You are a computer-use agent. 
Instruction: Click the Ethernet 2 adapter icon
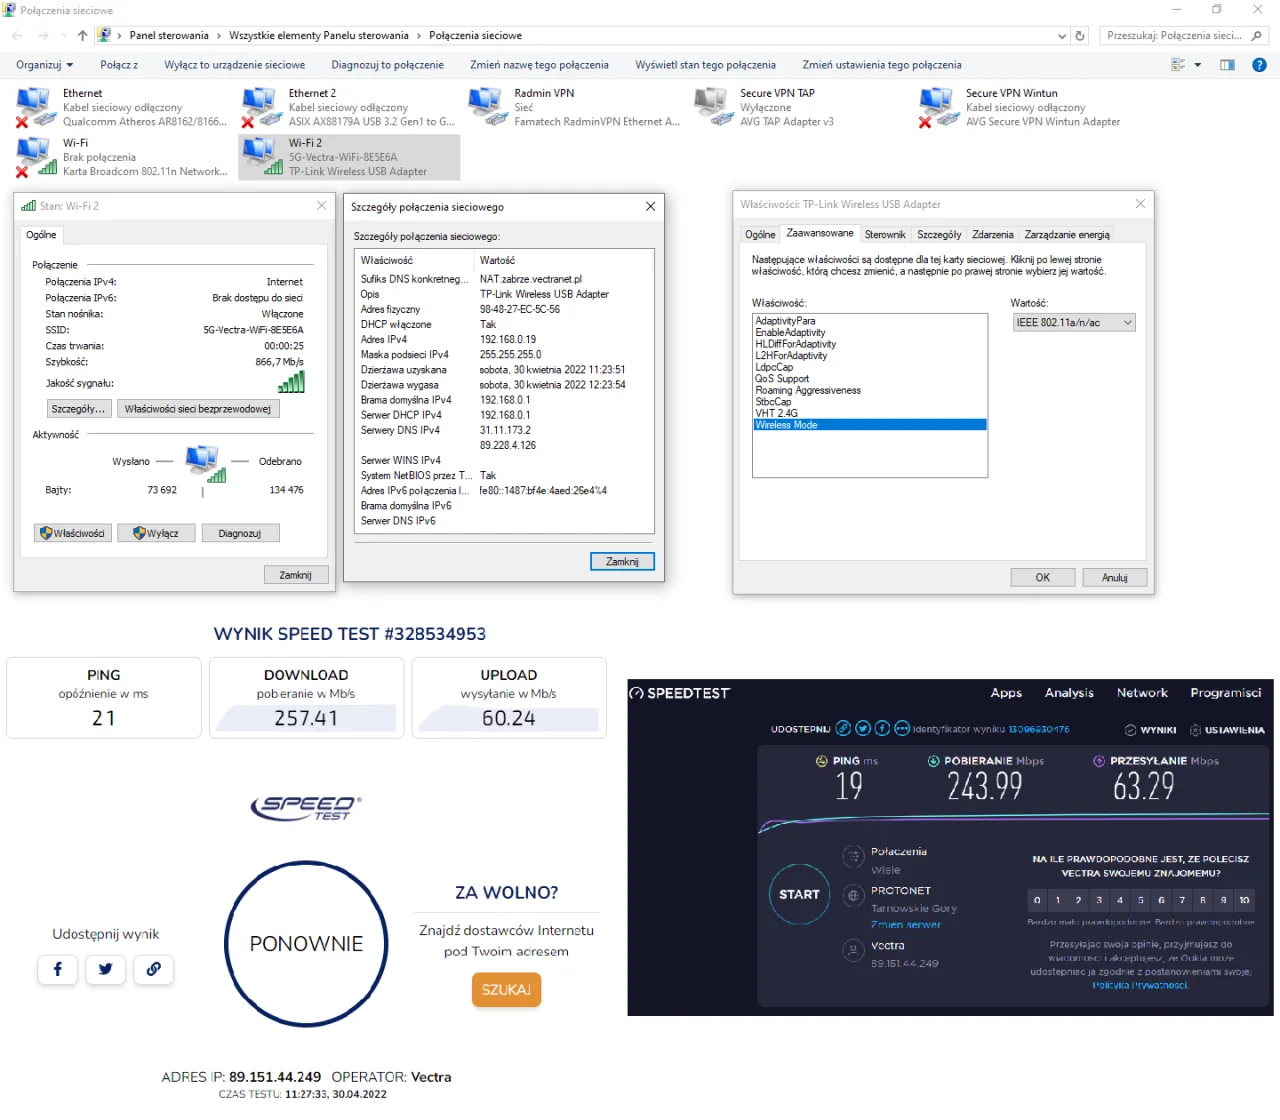261,106
